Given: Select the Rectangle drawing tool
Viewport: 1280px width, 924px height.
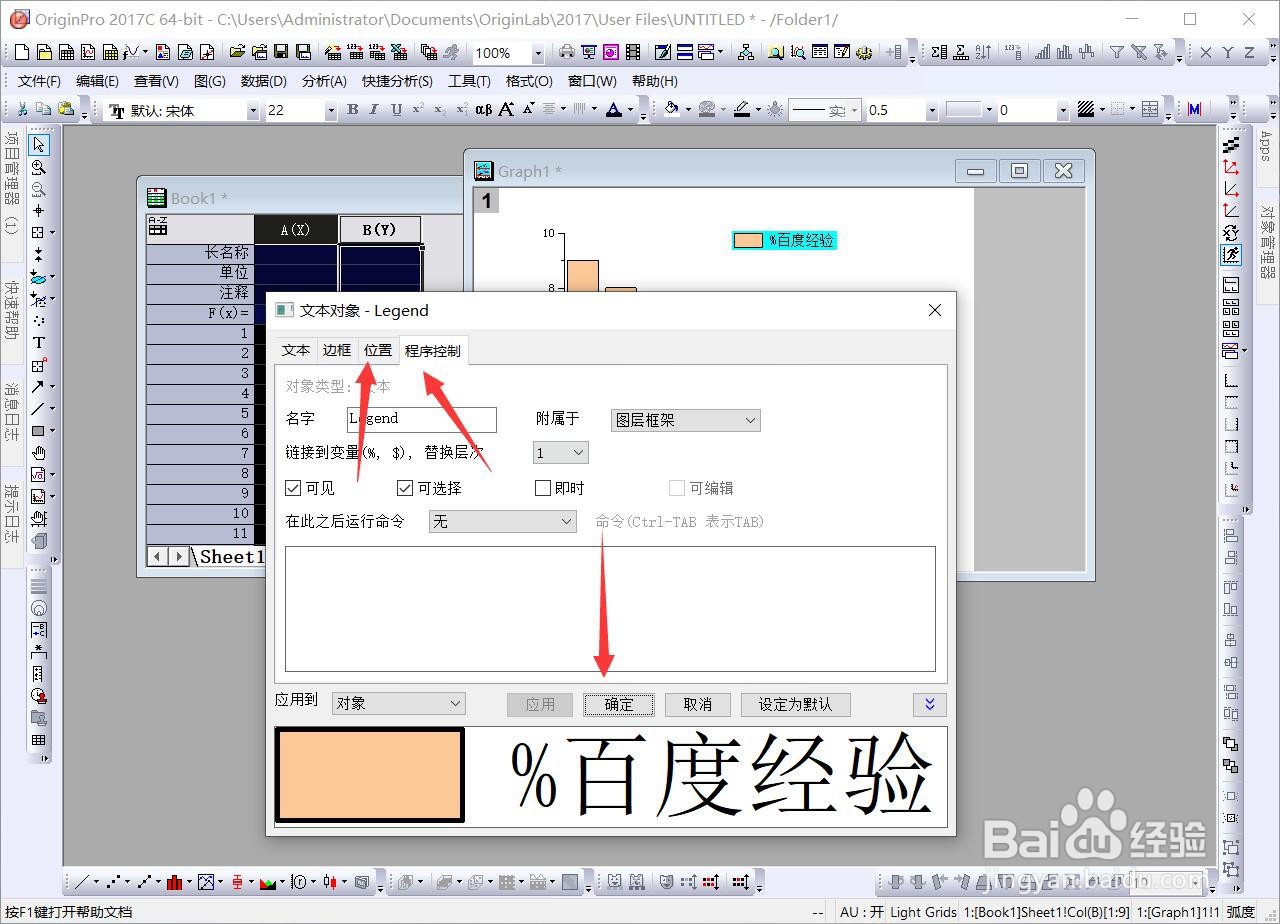Looking at the screenshot, I should (38, 431).
